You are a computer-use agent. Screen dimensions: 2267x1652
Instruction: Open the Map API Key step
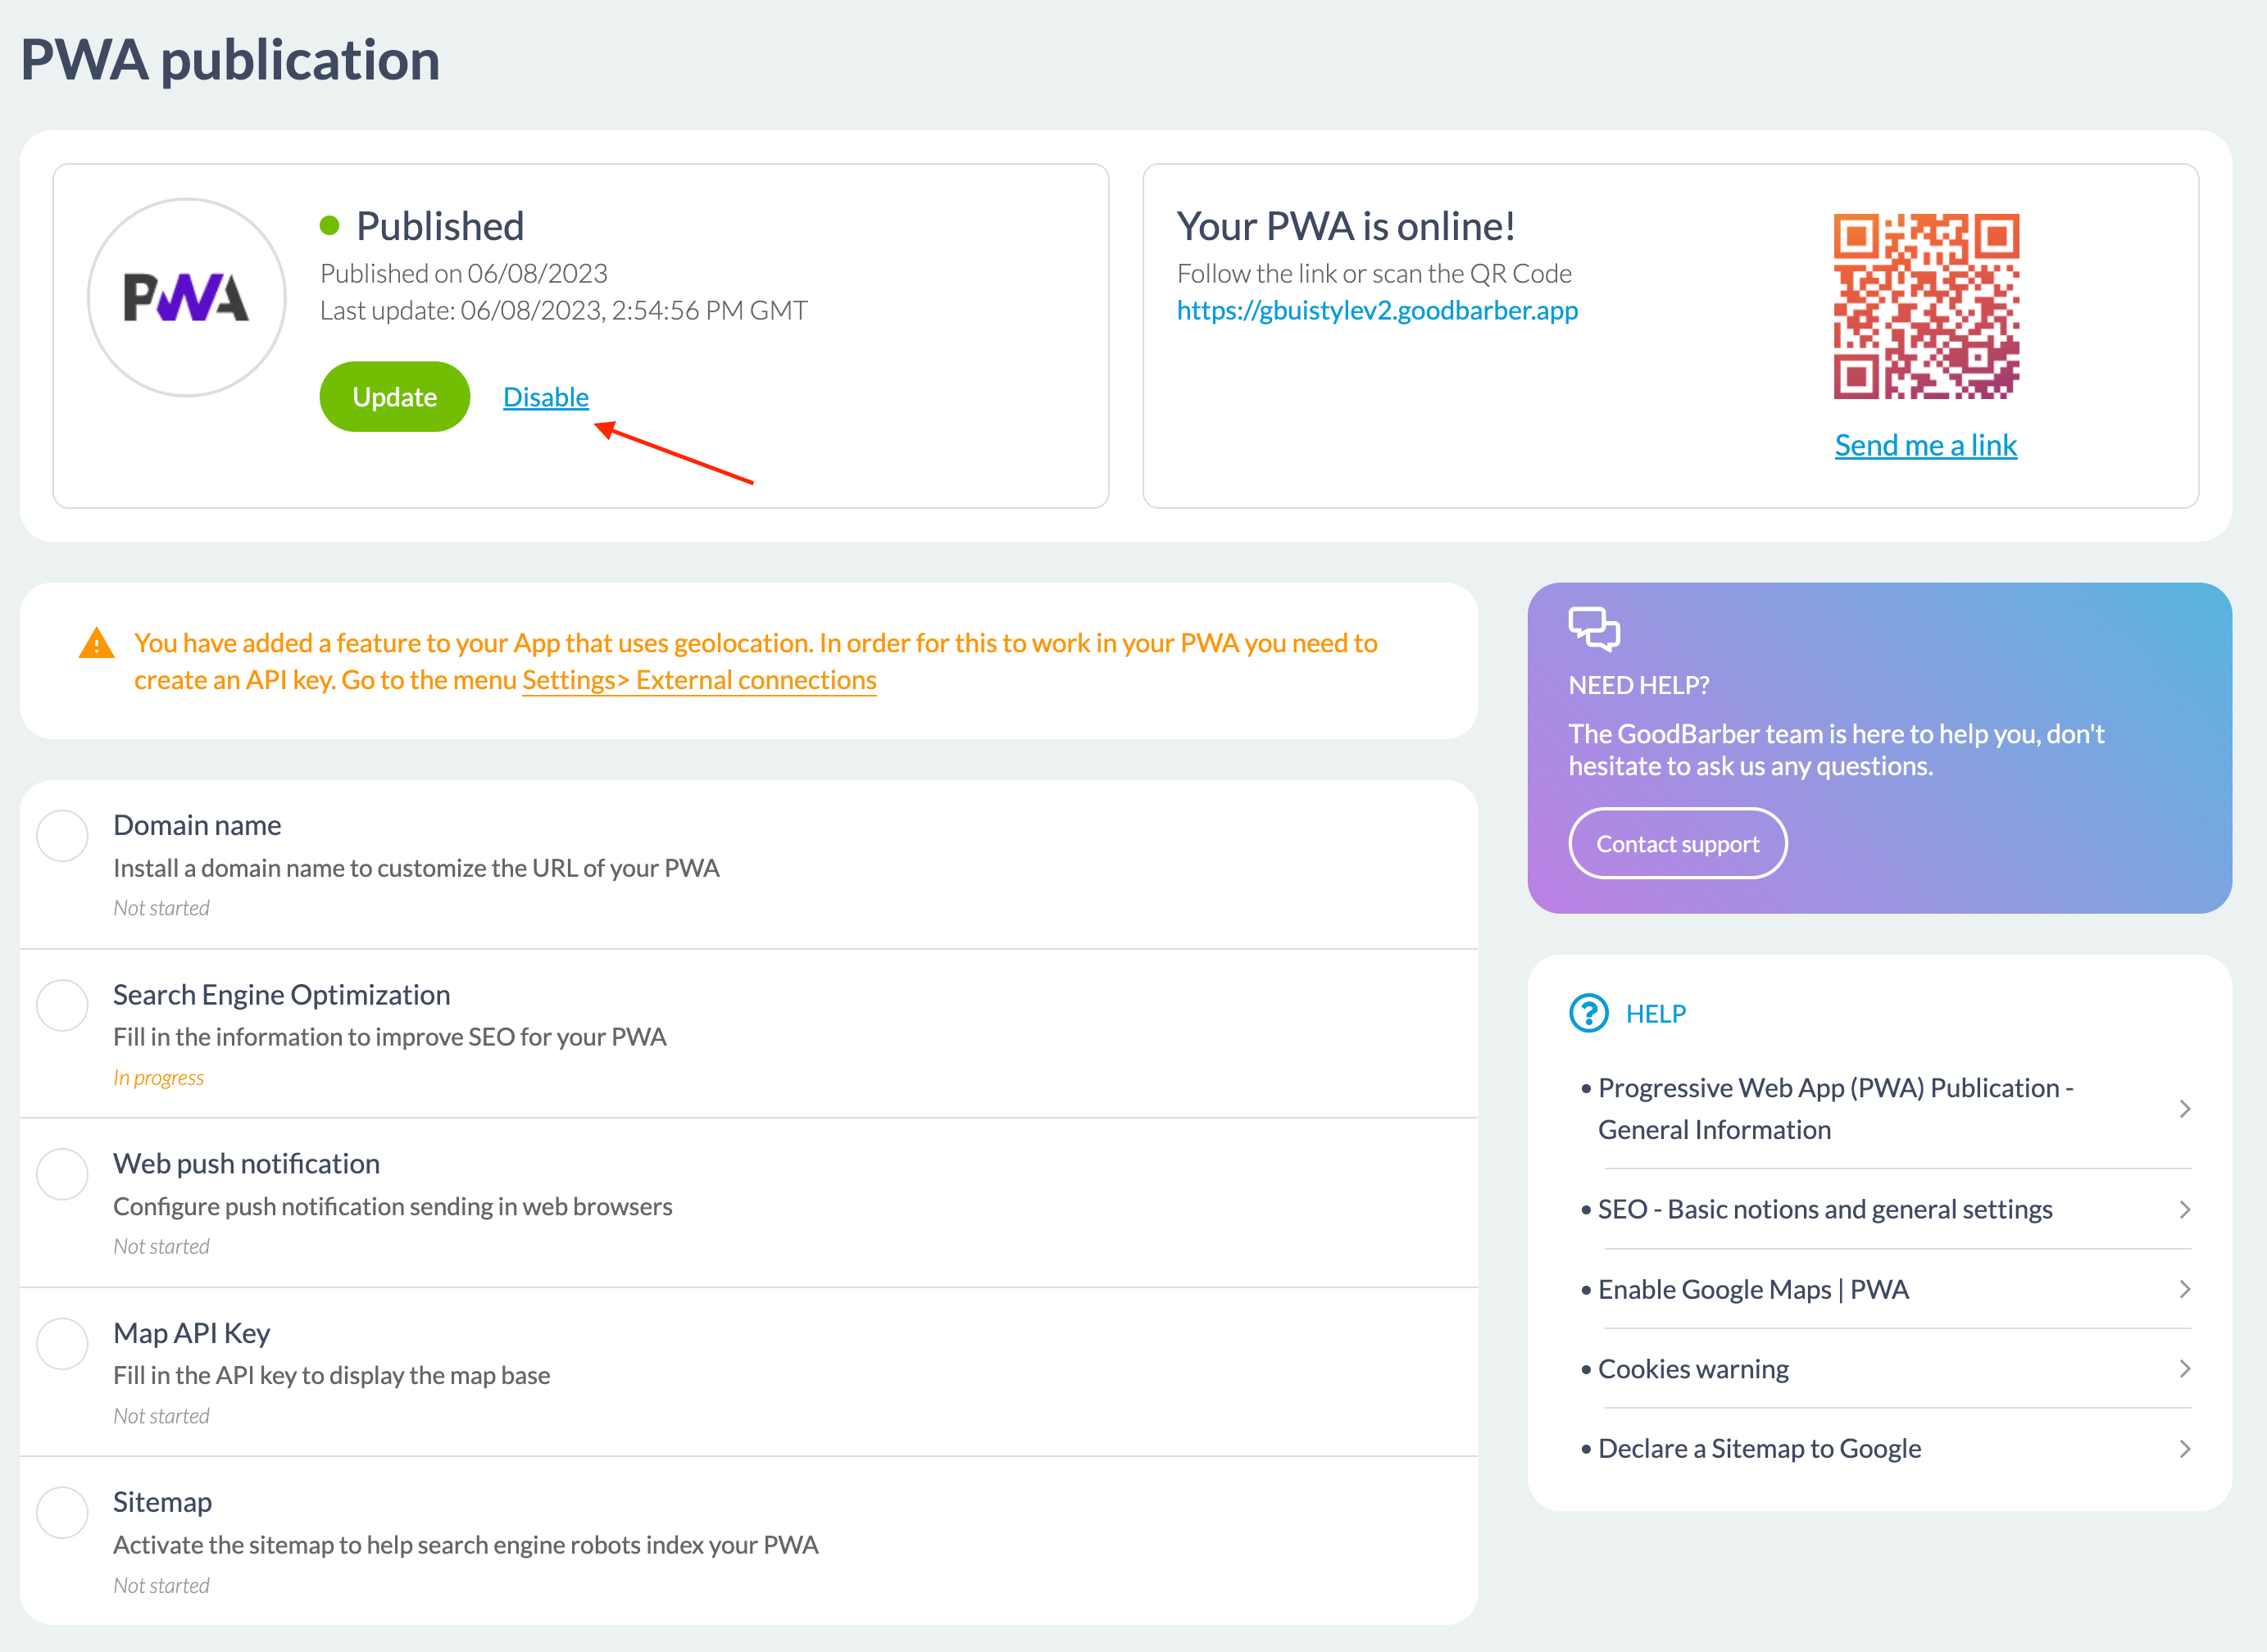click(x=749, y=1372)
